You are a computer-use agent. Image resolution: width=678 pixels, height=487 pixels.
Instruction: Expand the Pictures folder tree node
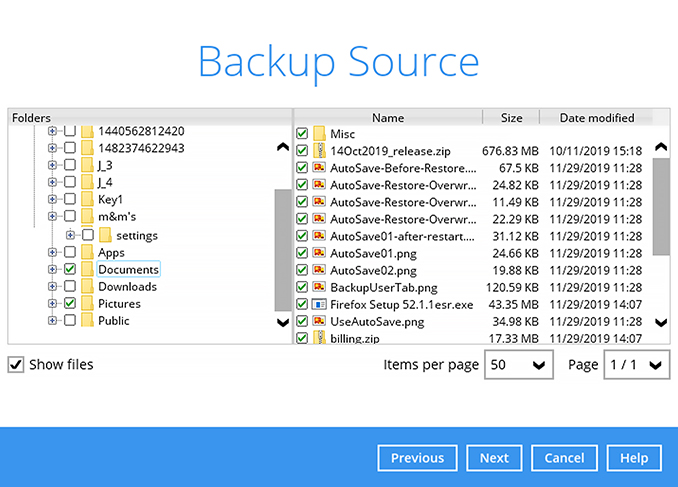[x=52, y=303]
